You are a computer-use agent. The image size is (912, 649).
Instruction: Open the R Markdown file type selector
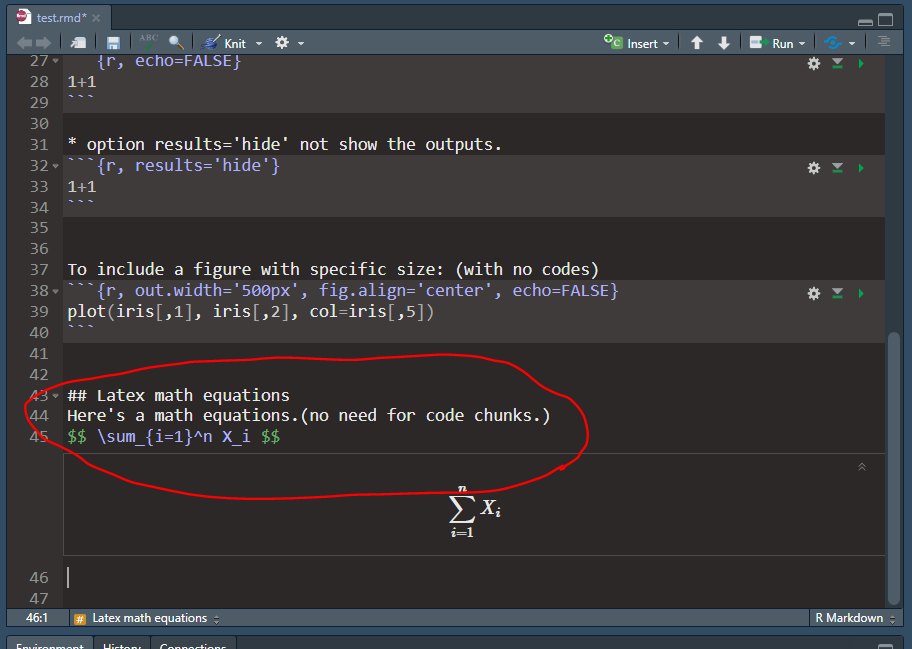pos(854,618)
